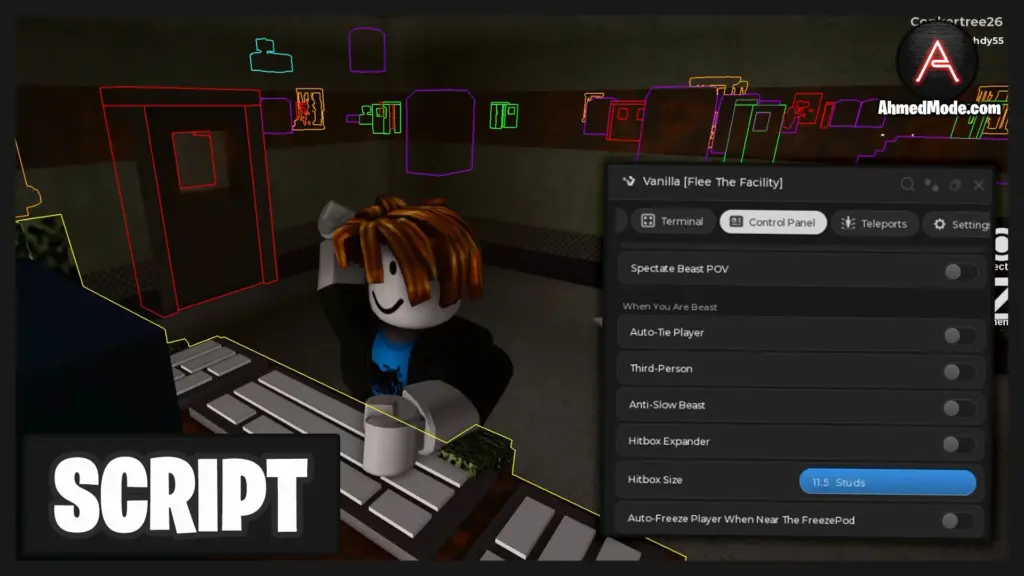The image size is (1024, 576).
Task: Click the Terminal tab grid icon
Action: (x=648, y=221)
